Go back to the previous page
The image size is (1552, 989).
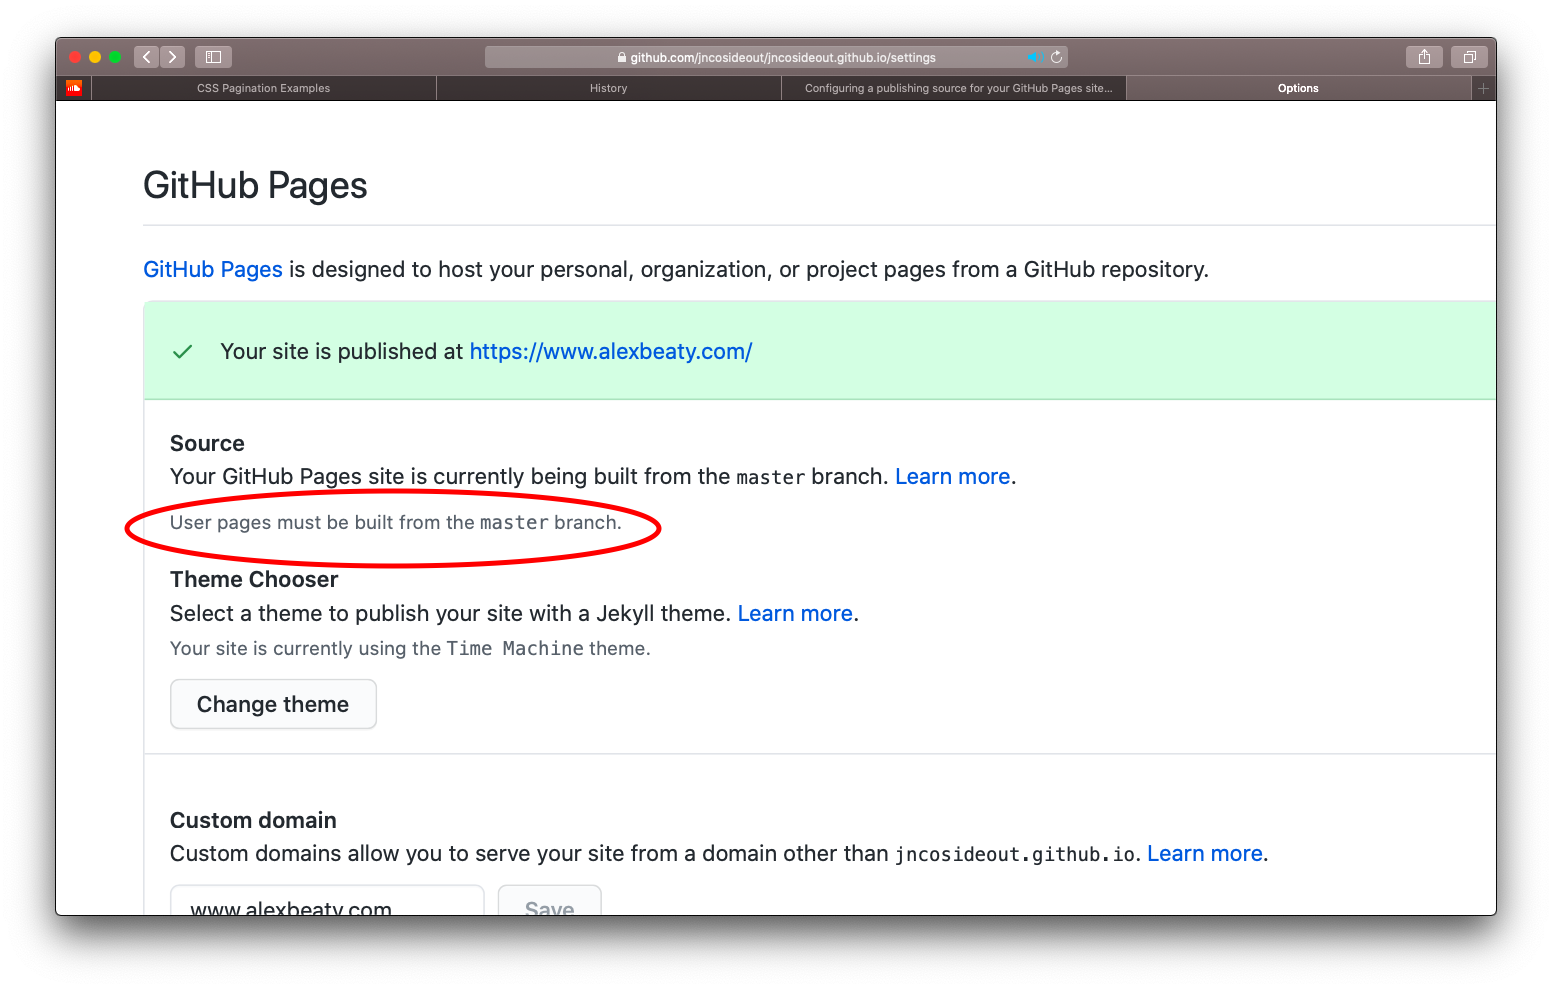pos(147,57)
